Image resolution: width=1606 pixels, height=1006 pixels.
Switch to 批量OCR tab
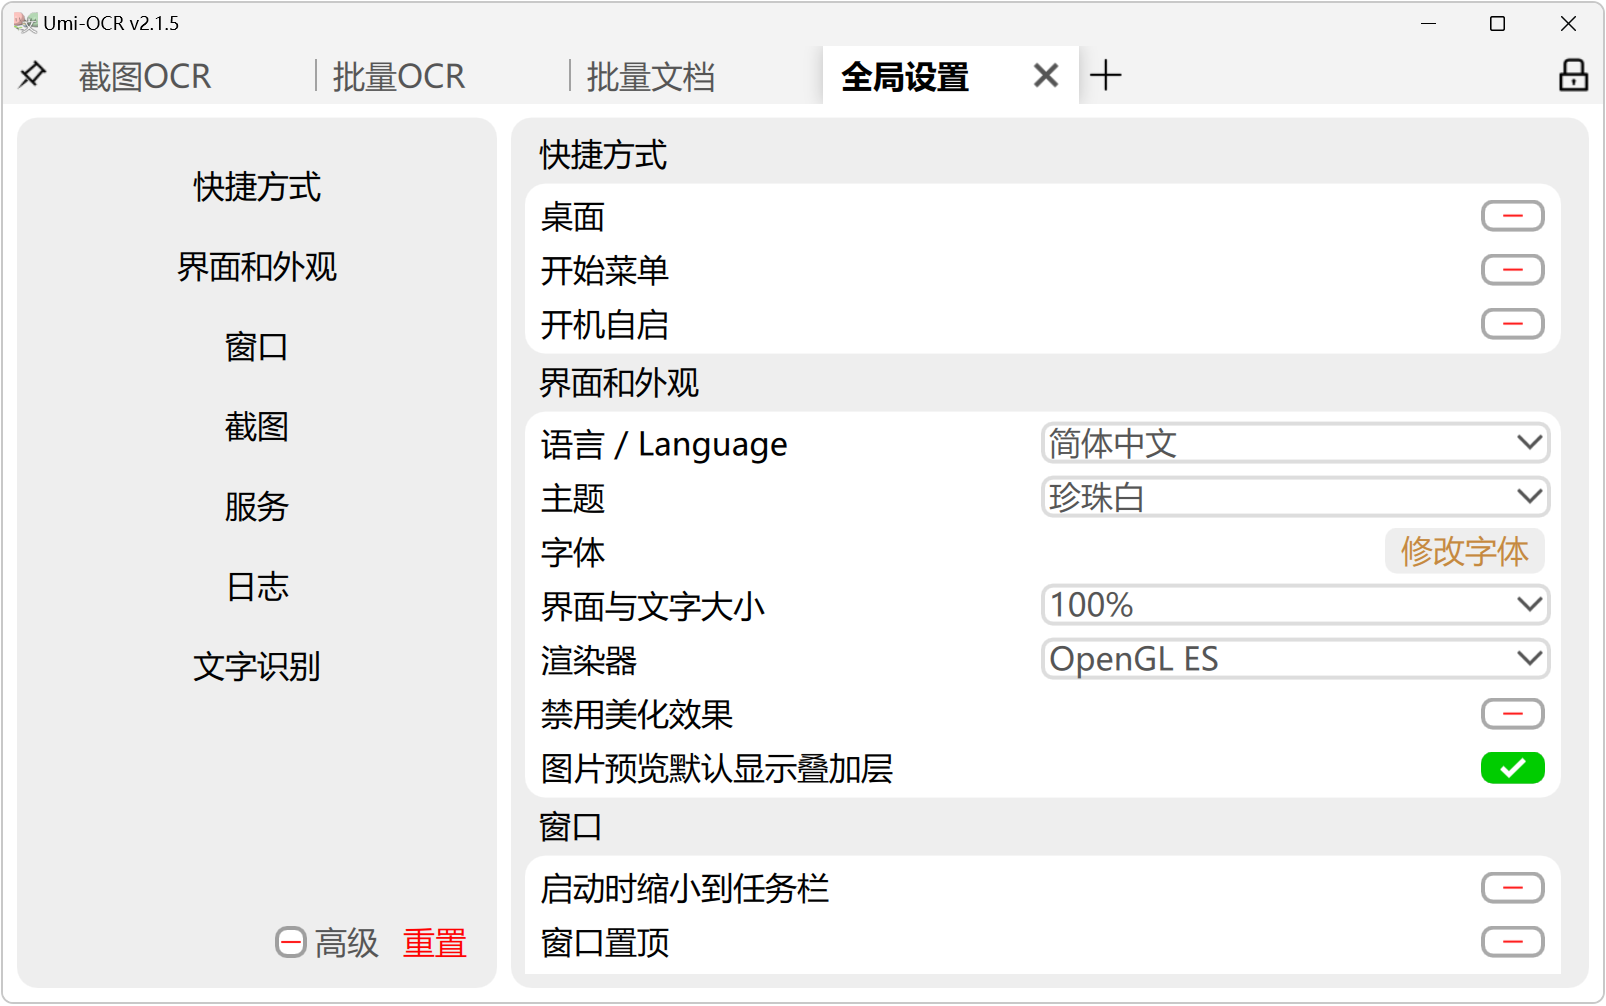(399, 76)
